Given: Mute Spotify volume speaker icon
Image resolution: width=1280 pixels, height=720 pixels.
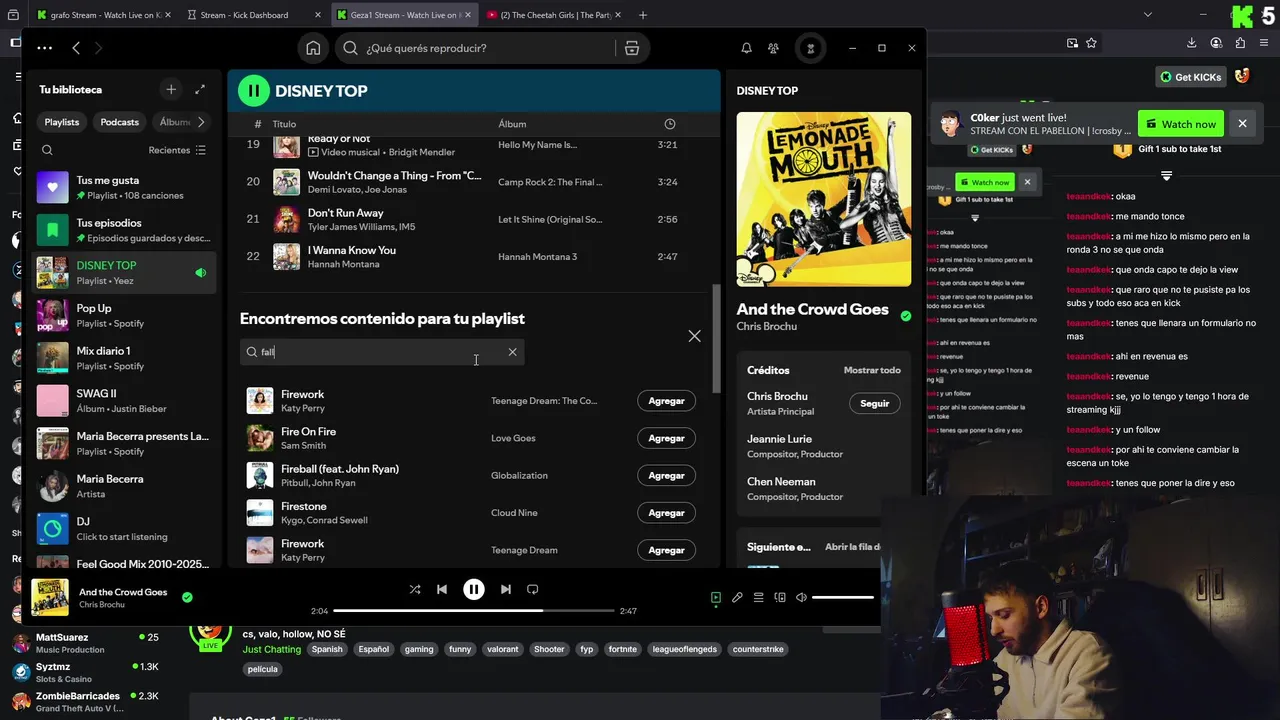Looking at the screenshot, I should click(x=801, y=598).
